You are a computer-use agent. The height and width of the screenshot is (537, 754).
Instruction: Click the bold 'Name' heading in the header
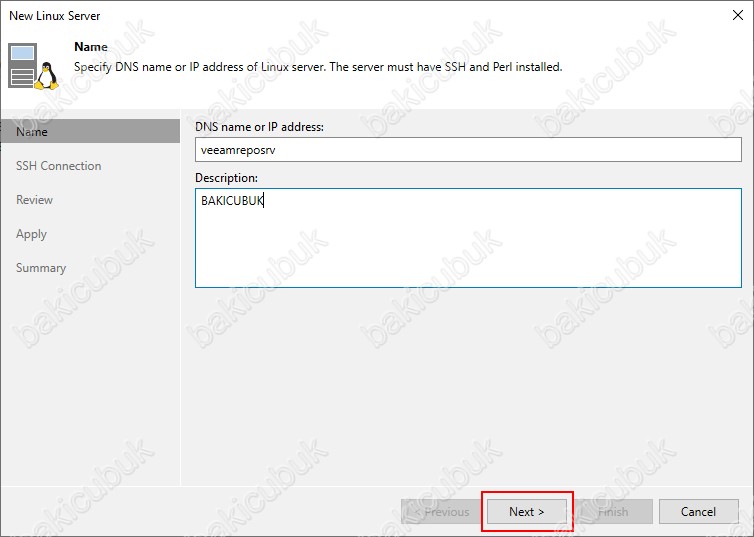click(91, 47)
